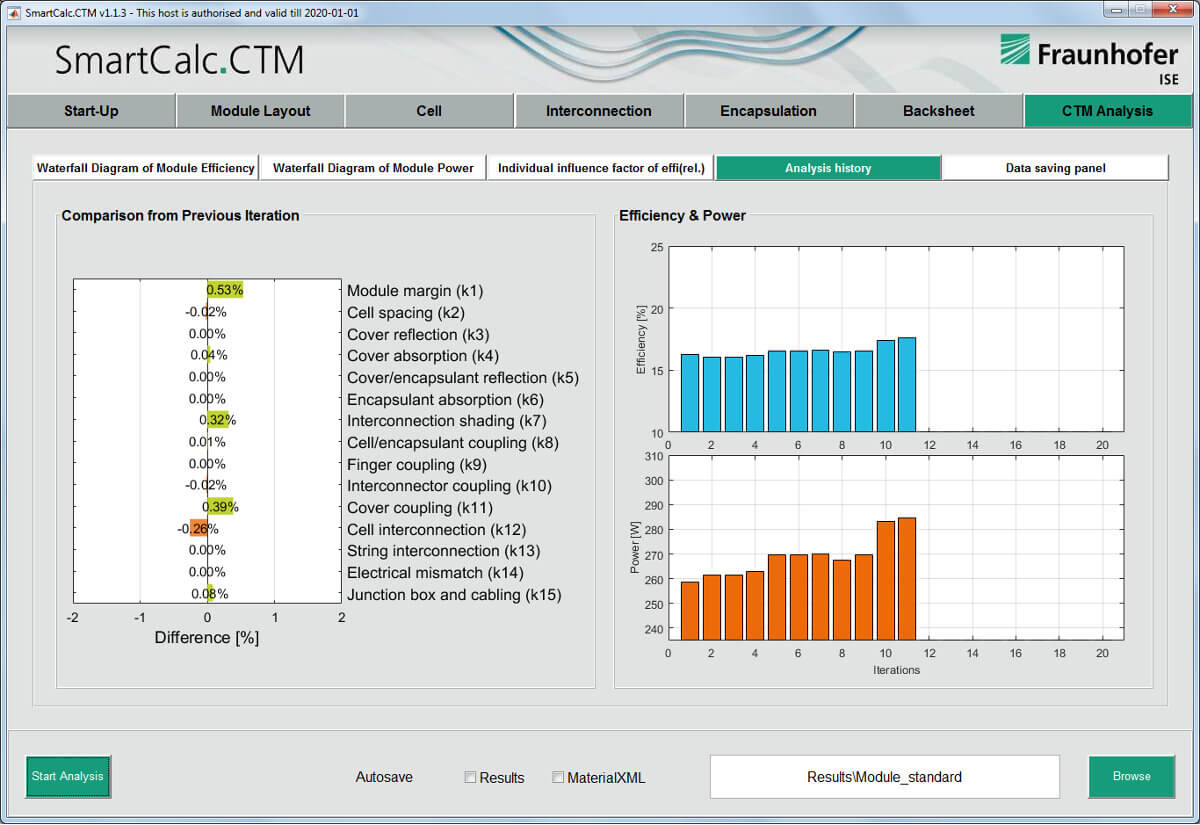Click the Cell interconnection (k12) label
Viewport: 1200px width, 825px height.
pyautogui.click(x=437, y=530)
